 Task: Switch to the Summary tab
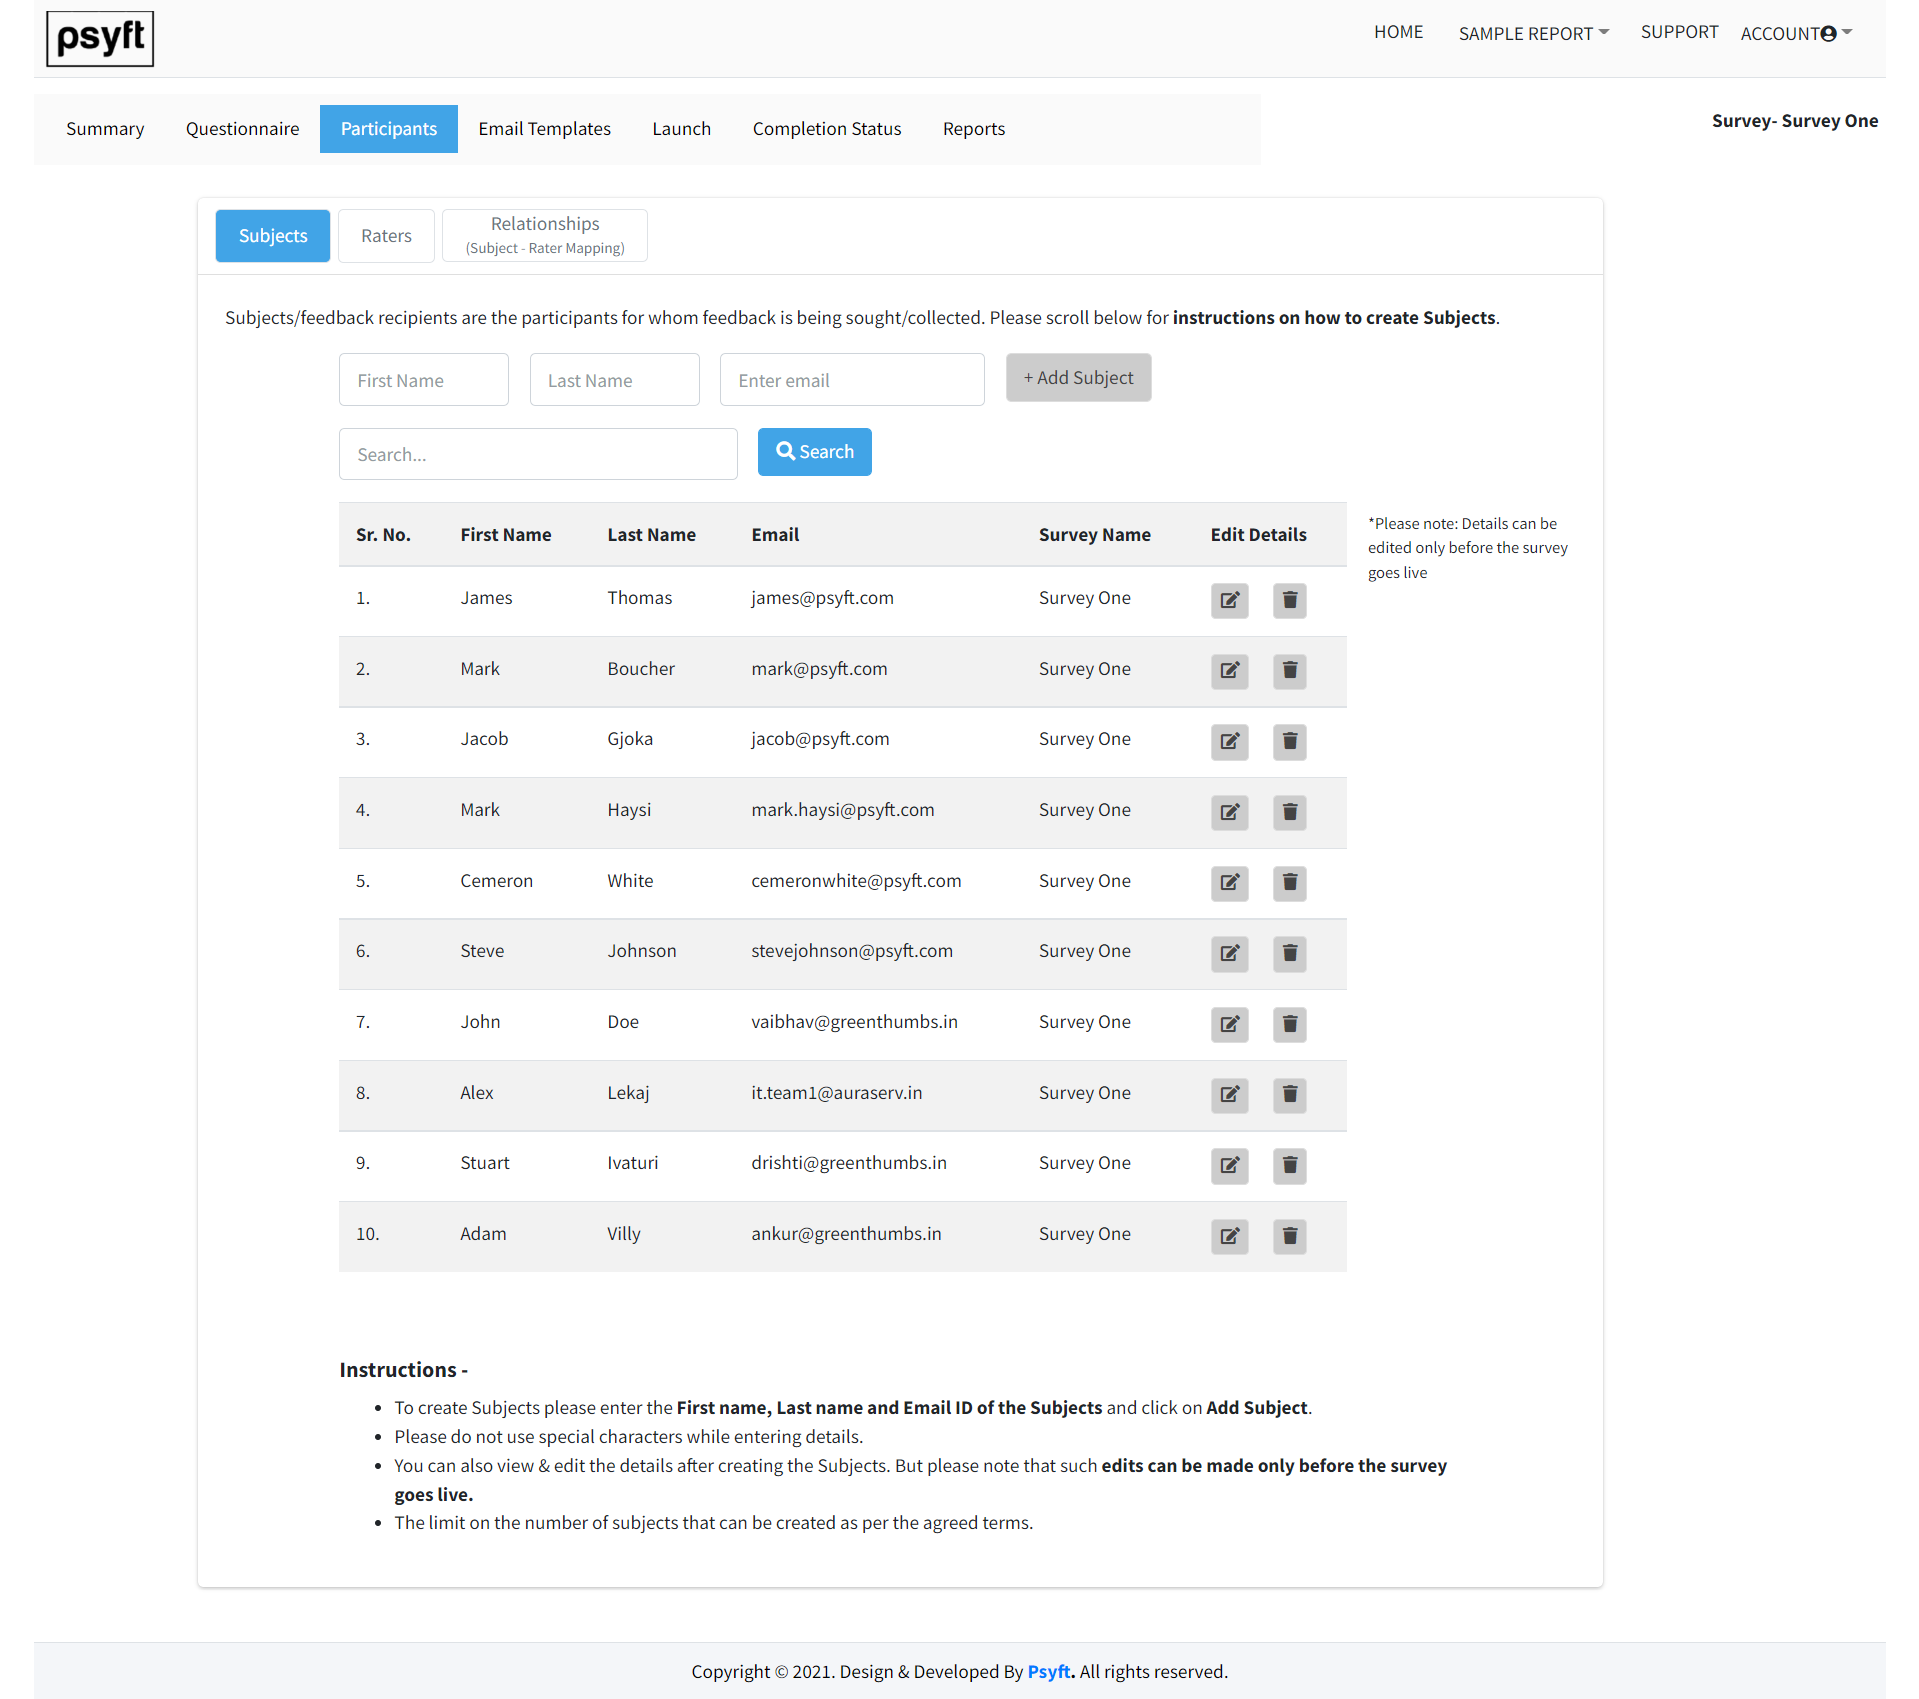click(x=105, y=129)
